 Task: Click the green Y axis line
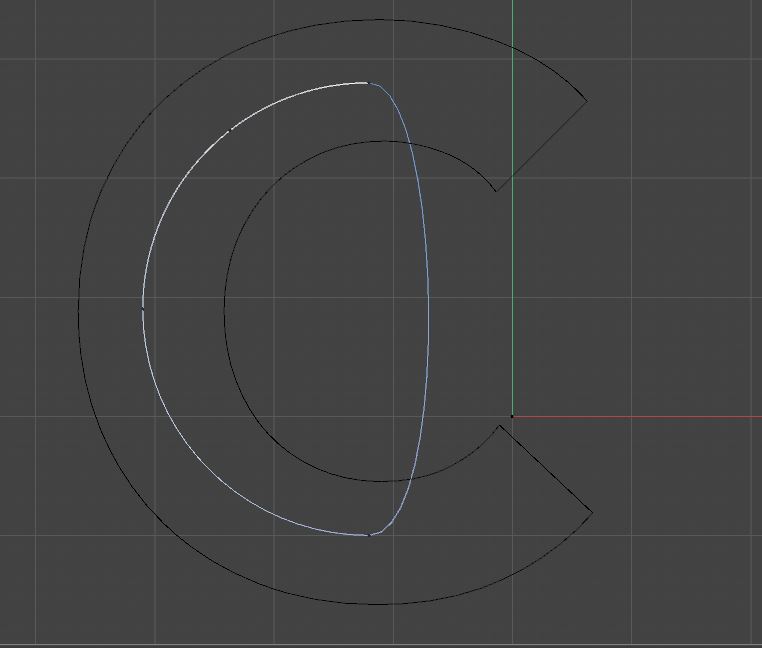512,209
